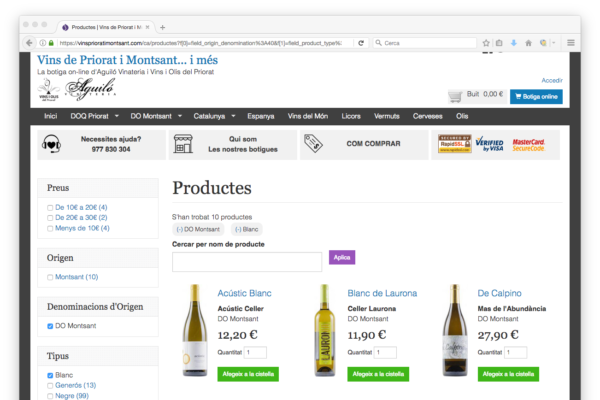Enable the Negre wine type filter
The height and width of the screenshot is (400, 600).
pyautogui.click(x=51, y=395)
